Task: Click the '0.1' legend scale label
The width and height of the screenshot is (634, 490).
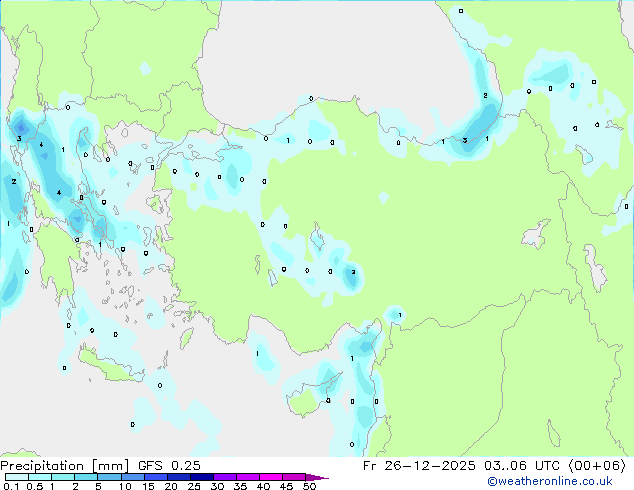Action: coord(11,486)
